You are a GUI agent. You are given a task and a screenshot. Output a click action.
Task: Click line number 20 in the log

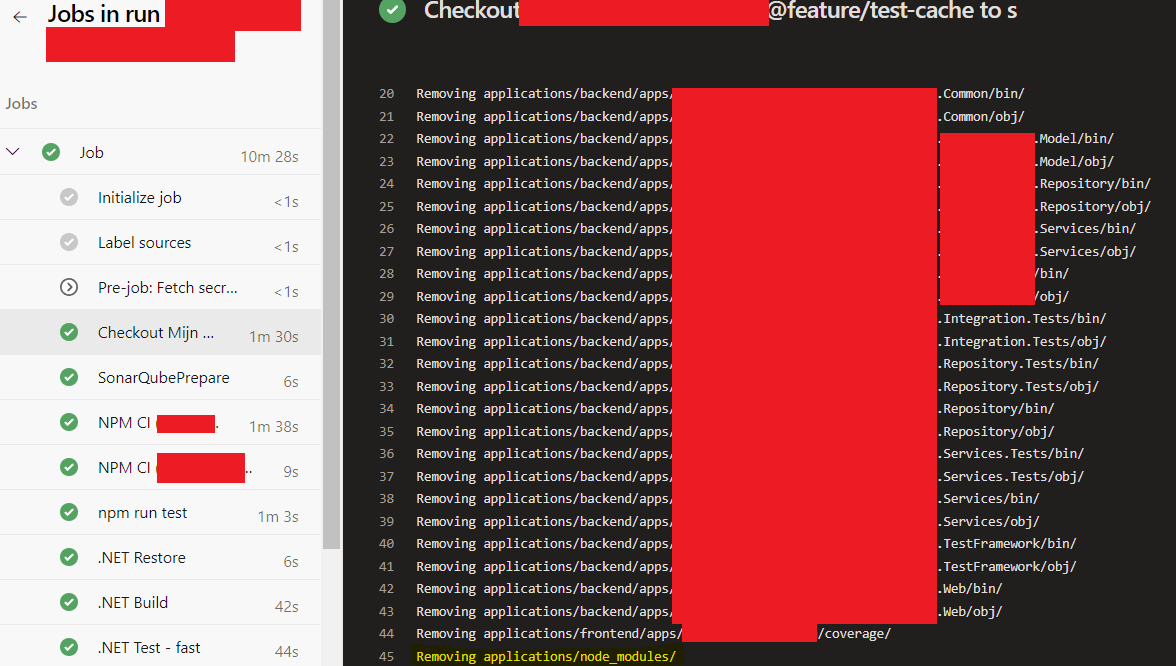(386, 93)
